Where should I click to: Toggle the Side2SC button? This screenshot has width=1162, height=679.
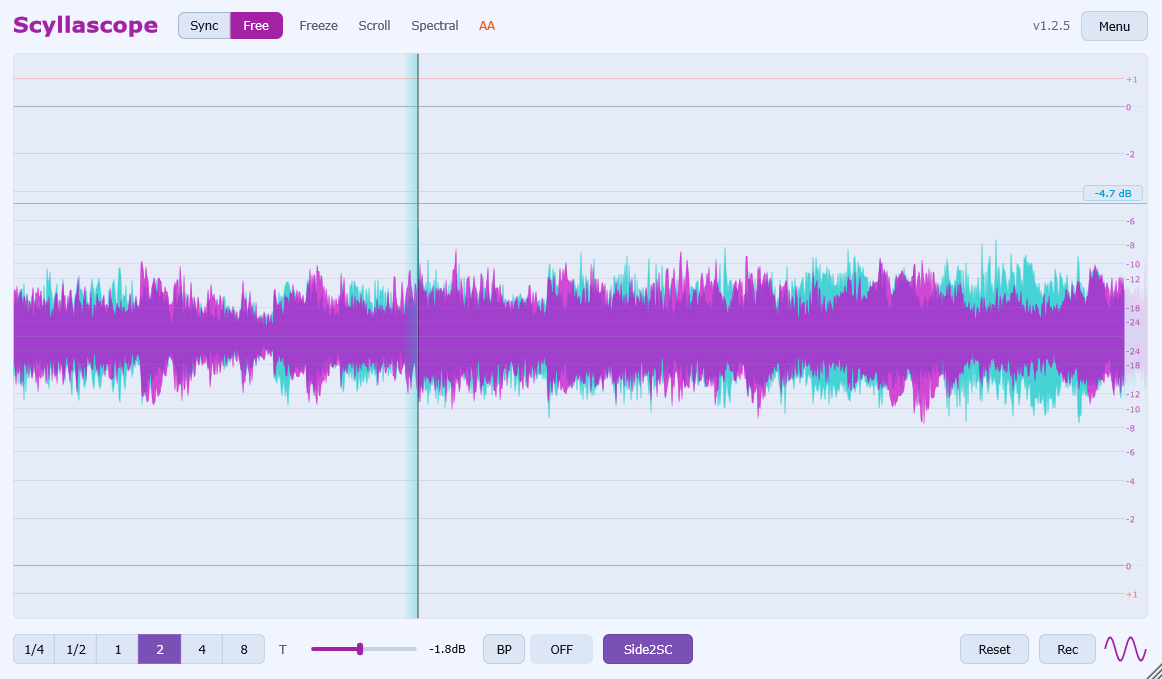(647, 649)
